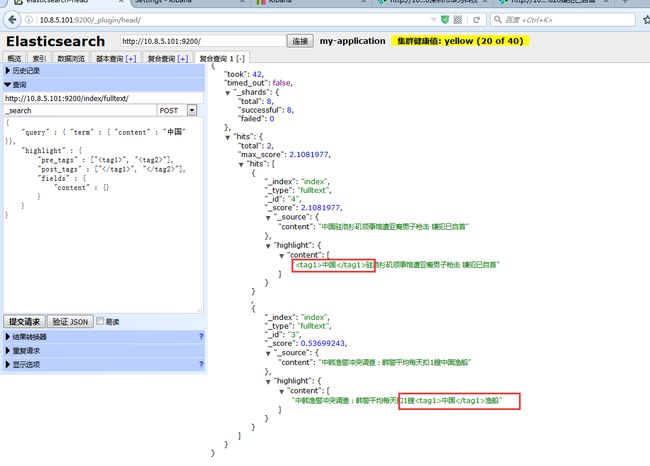Image resolution: width=650 pixels, height=466 pixels.
Task: Click the "successful": 8 line
Action: tap(266, 110)
